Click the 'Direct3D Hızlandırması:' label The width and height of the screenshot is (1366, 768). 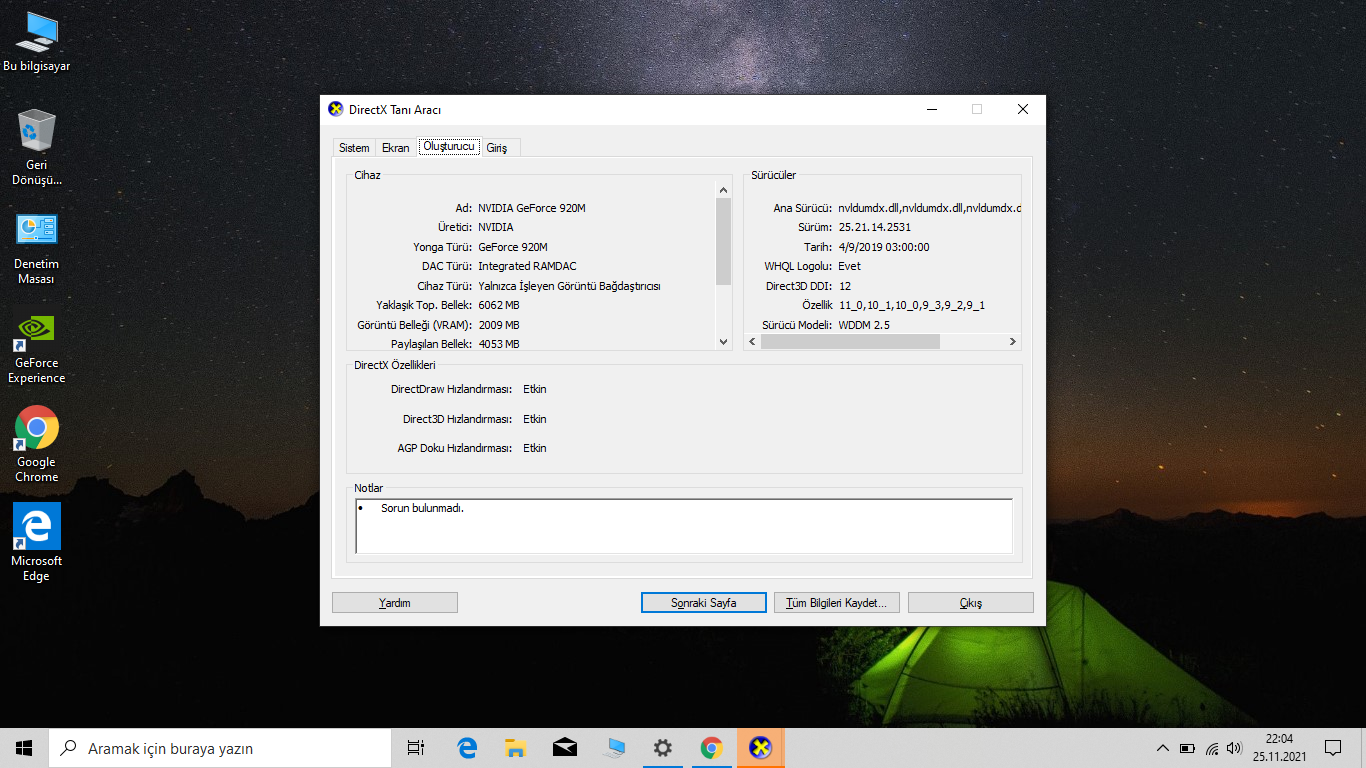click(x=457, y=419)
